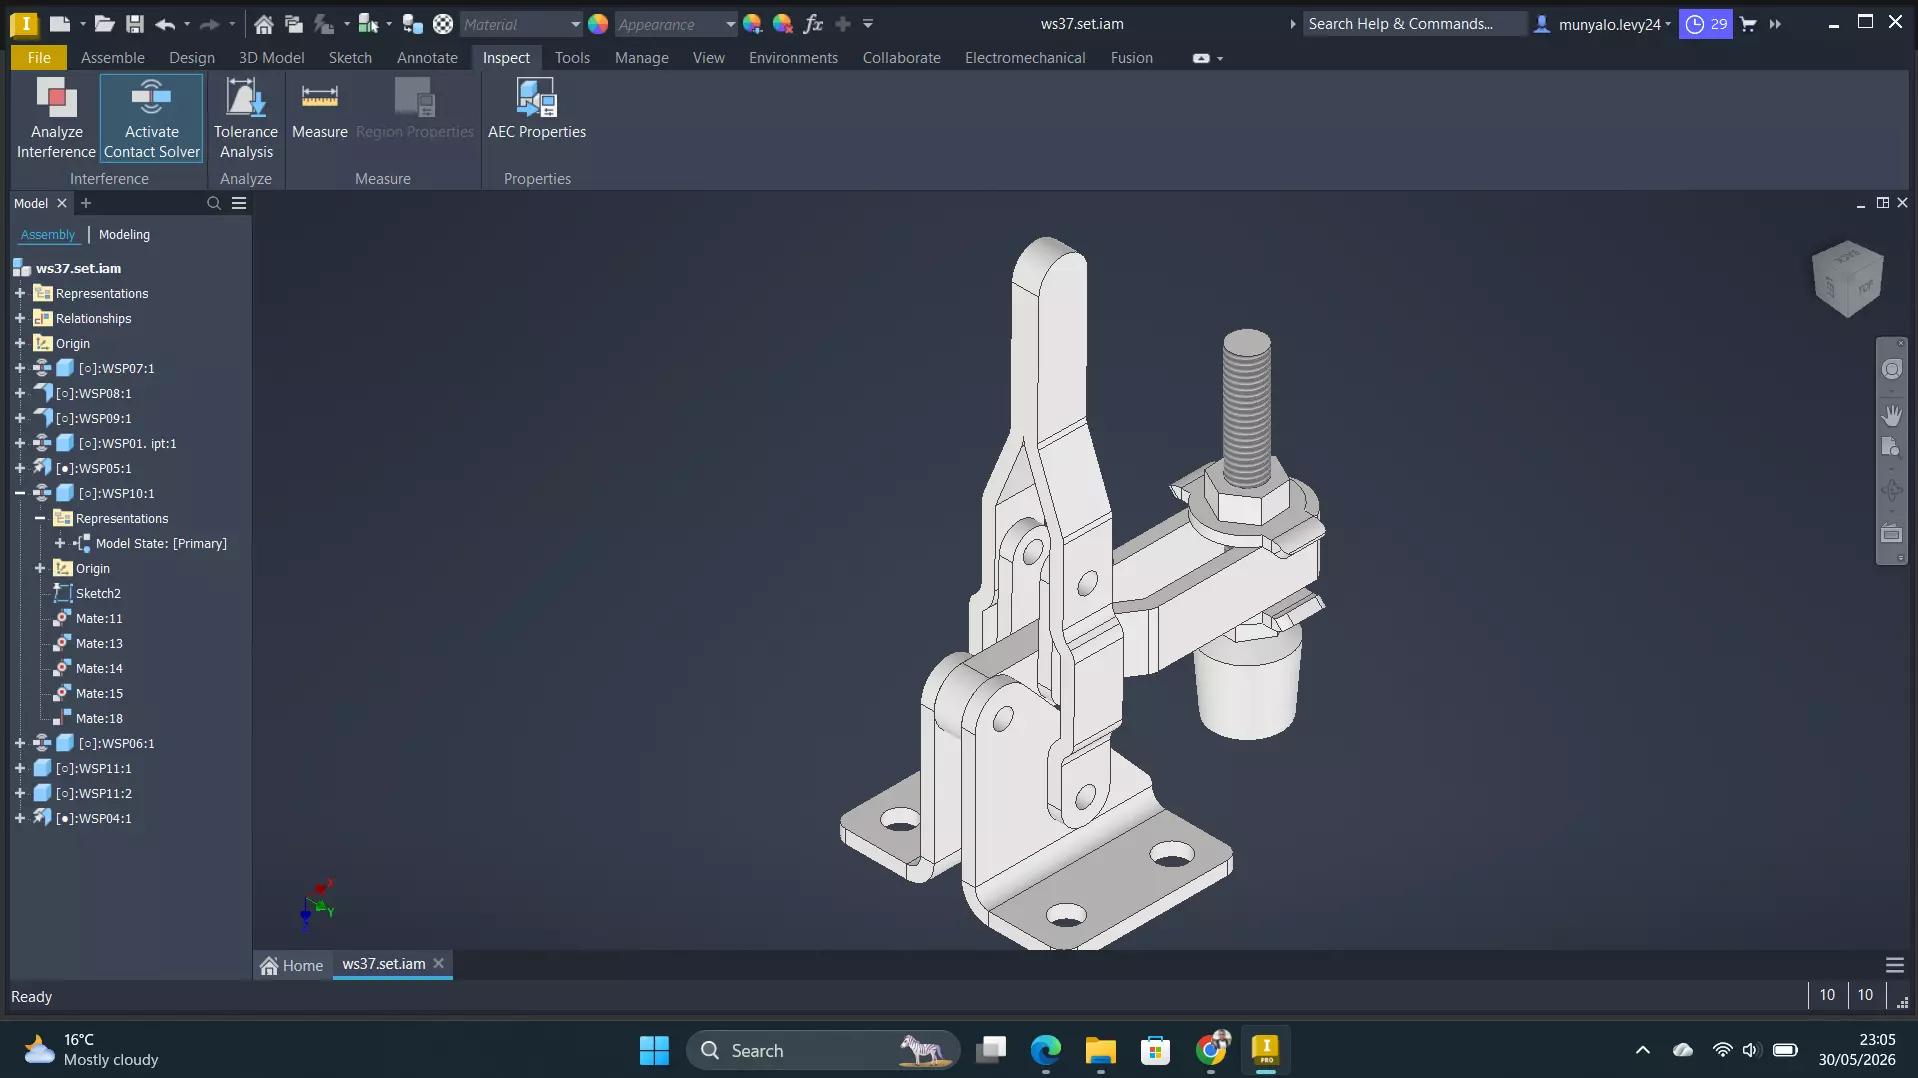Image resolution: width=1918 pixels, height=1078 pixels.
Task: Run the Analyze Interference tool
Action: pos(56,118)
